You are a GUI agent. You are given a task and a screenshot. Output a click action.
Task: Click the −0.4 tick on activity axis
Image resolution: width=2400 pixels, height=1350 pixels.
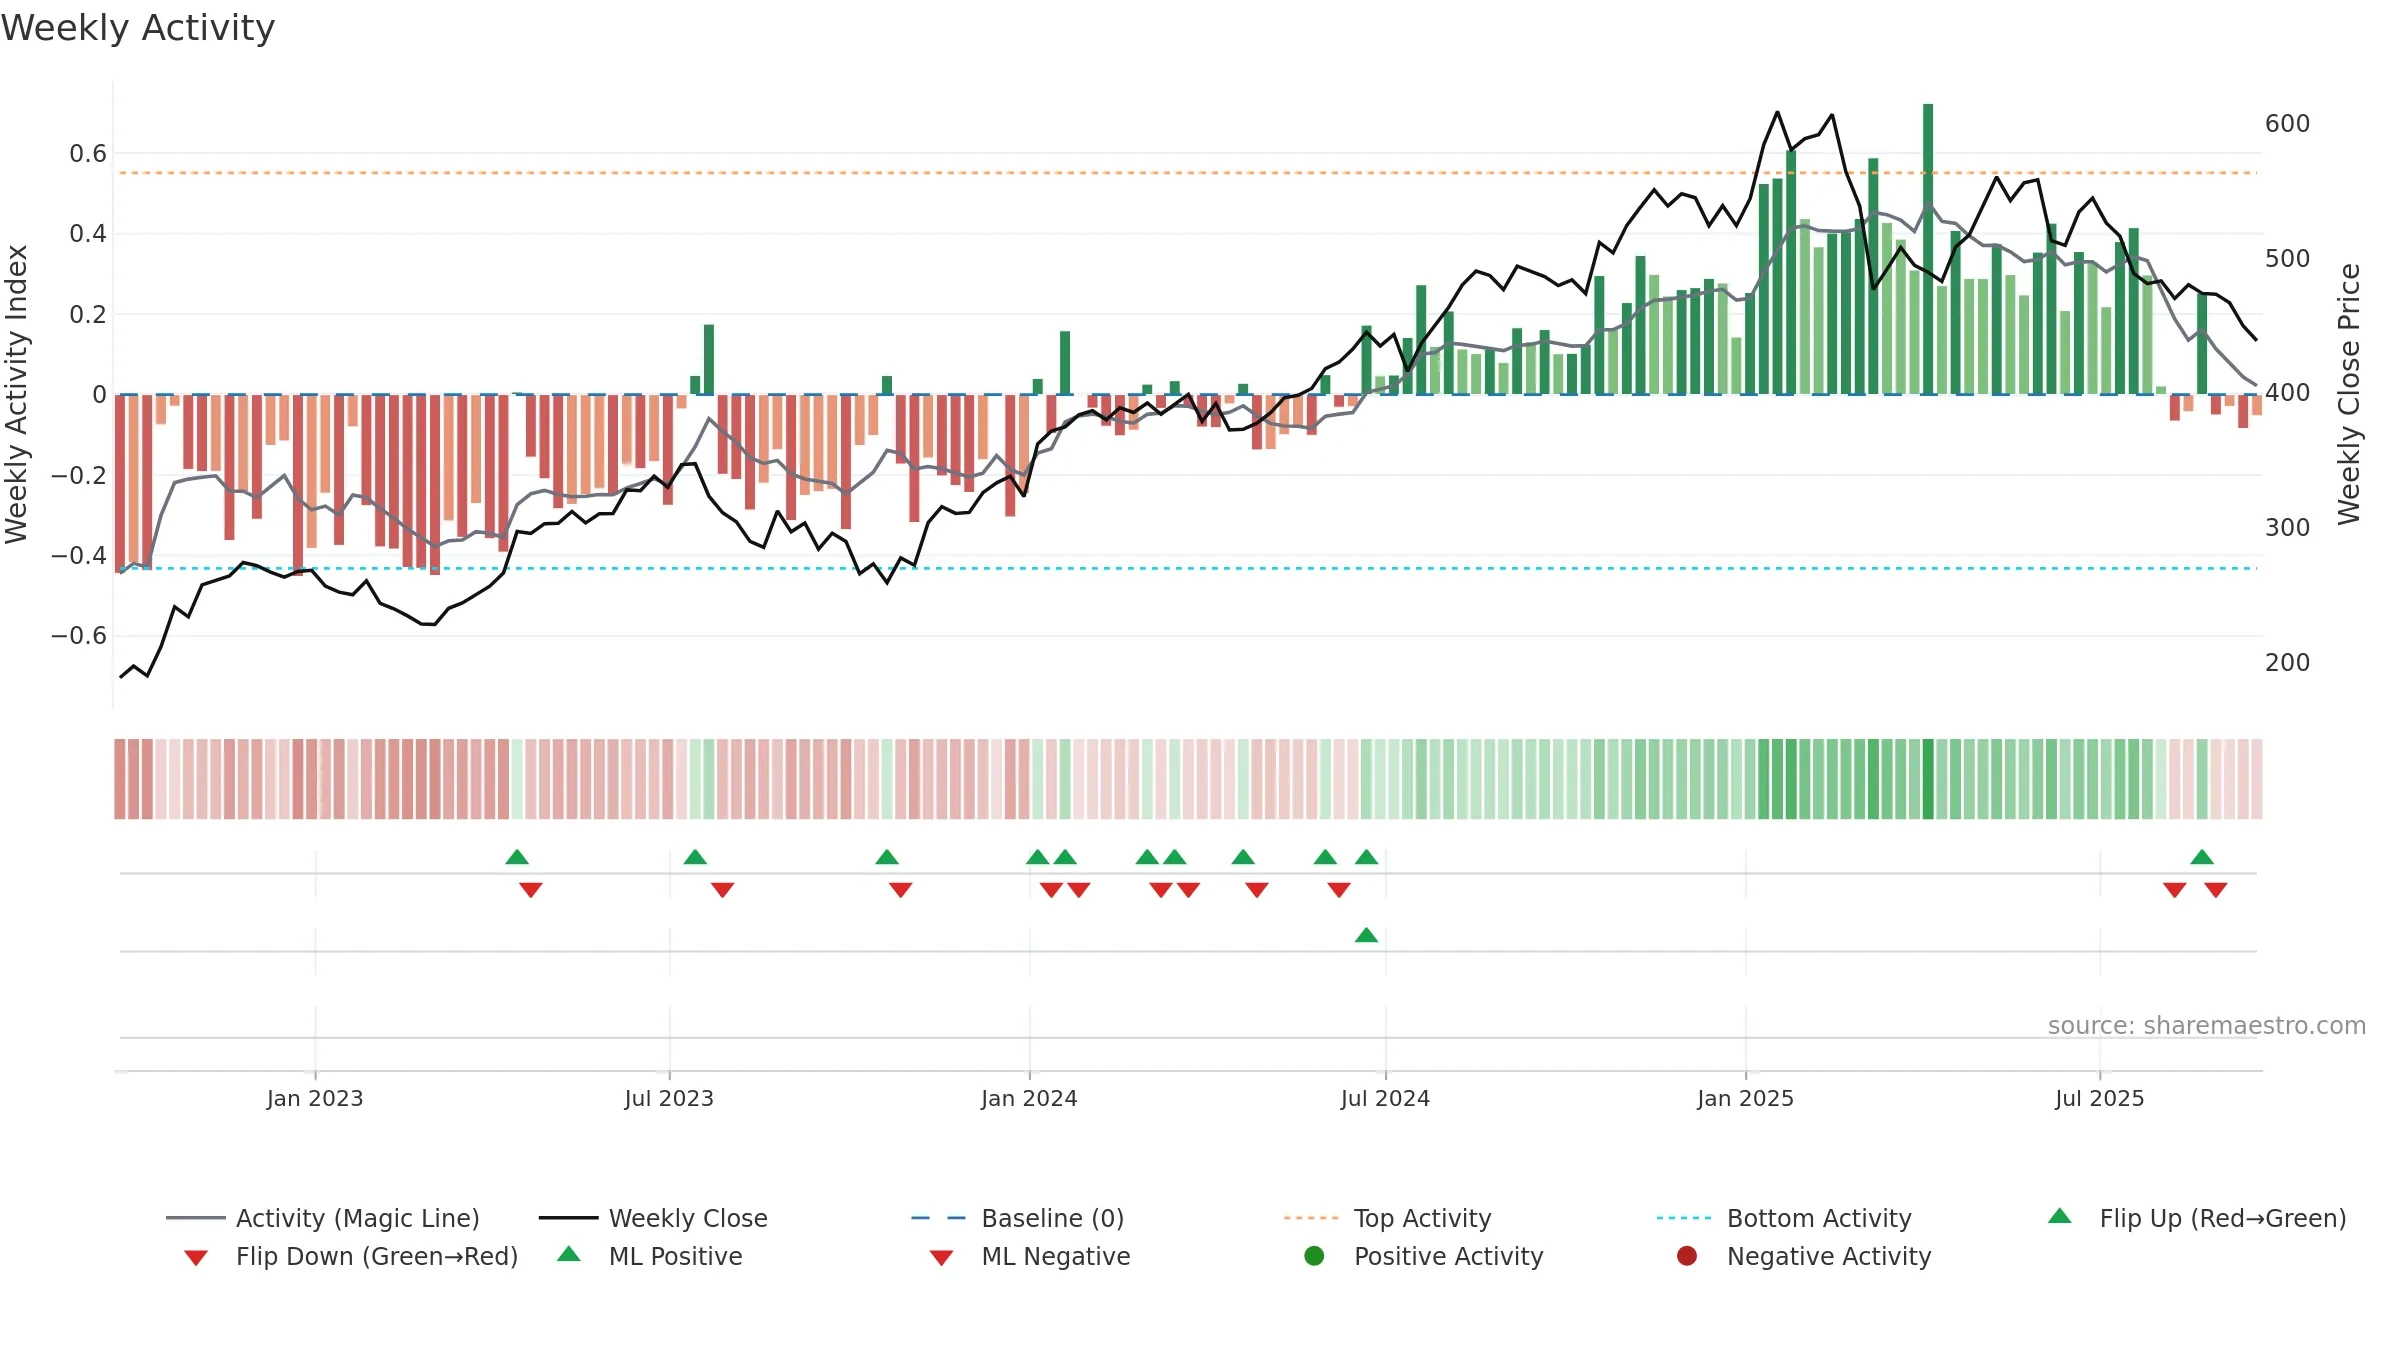79,555
